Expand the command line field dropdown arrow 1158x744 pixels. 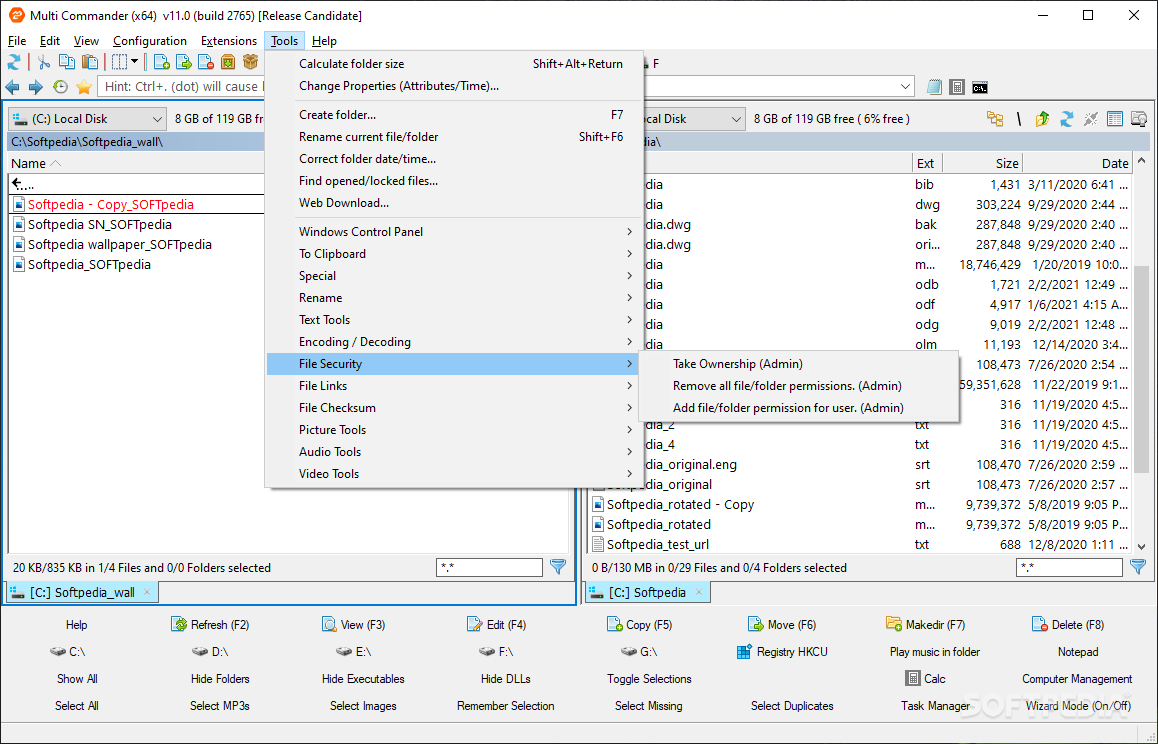pyautogui.click(x=905, y=86)
